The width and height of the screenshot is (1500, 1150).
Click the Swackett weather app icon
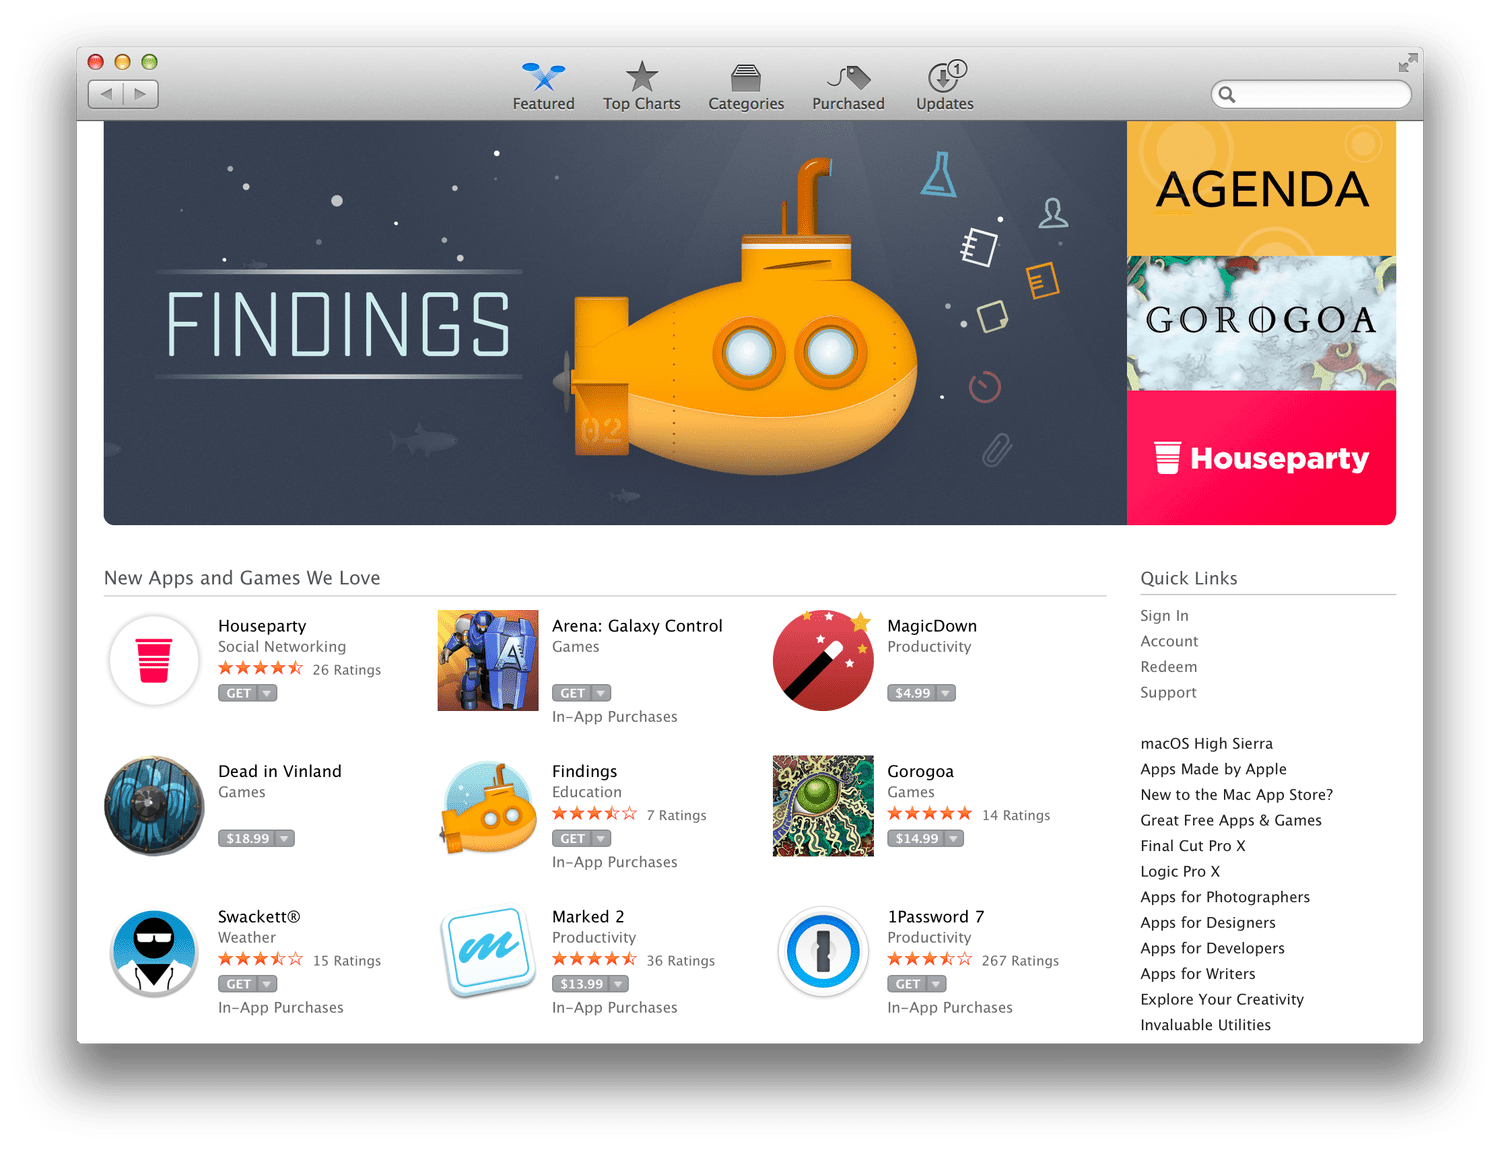coord(154,953)
